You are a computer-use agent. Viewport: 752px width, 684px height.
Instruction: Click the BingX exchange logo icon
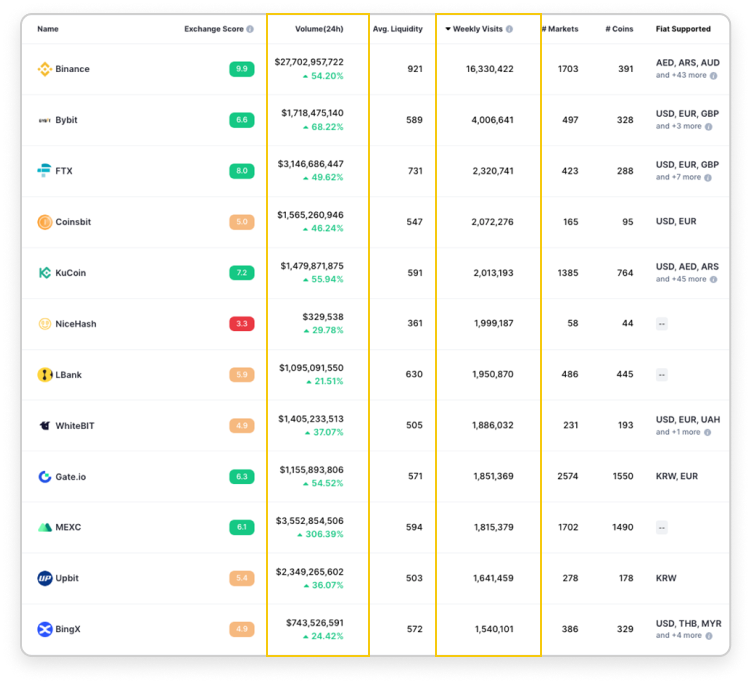pos(45,629)
